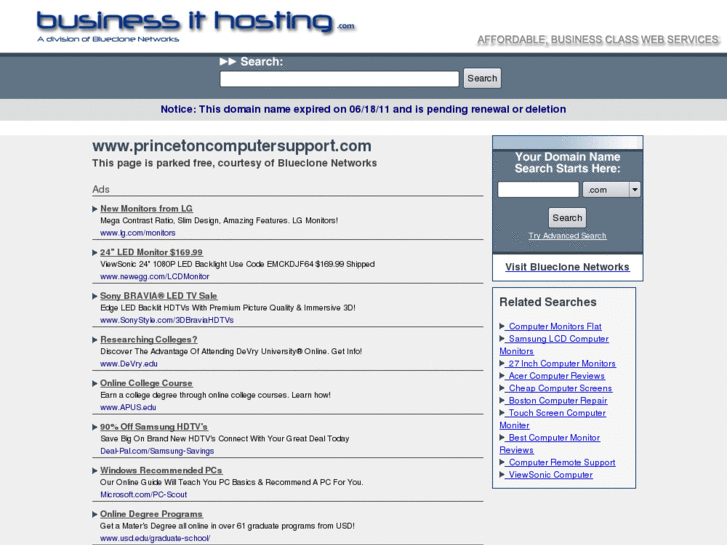Click the arrow bullet beside Researching Colleges?
727x545 pixels.
pos(95,340)
